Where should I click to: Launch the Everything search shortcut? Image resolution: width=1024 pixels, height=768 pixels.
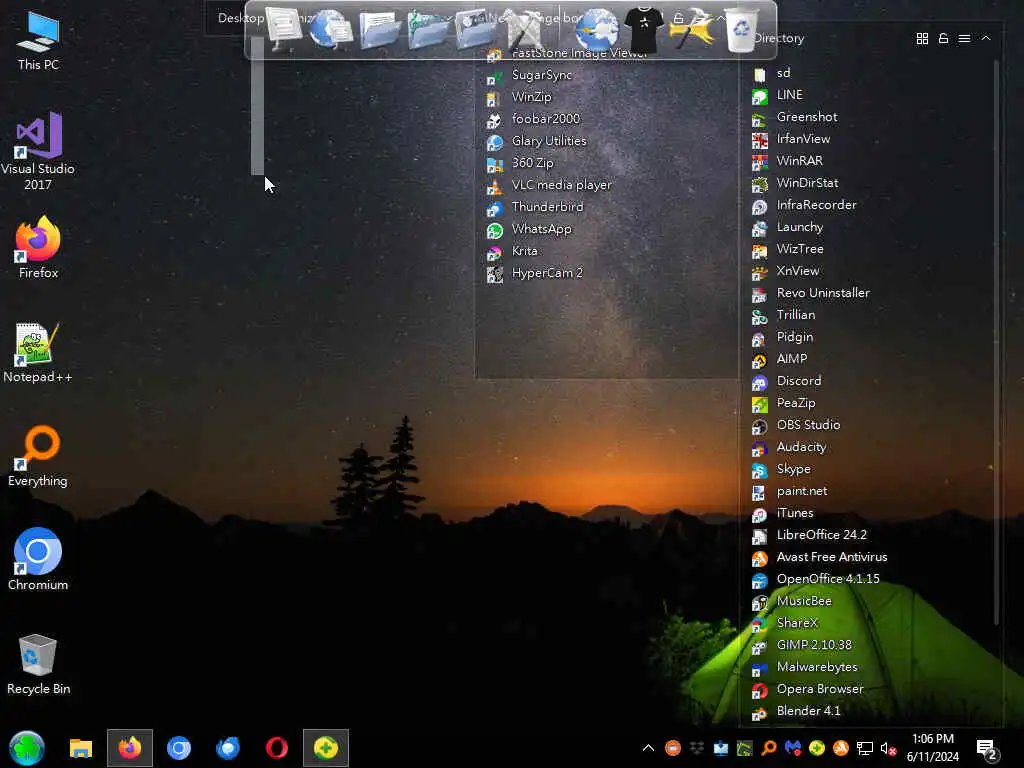tap(38, 456)
